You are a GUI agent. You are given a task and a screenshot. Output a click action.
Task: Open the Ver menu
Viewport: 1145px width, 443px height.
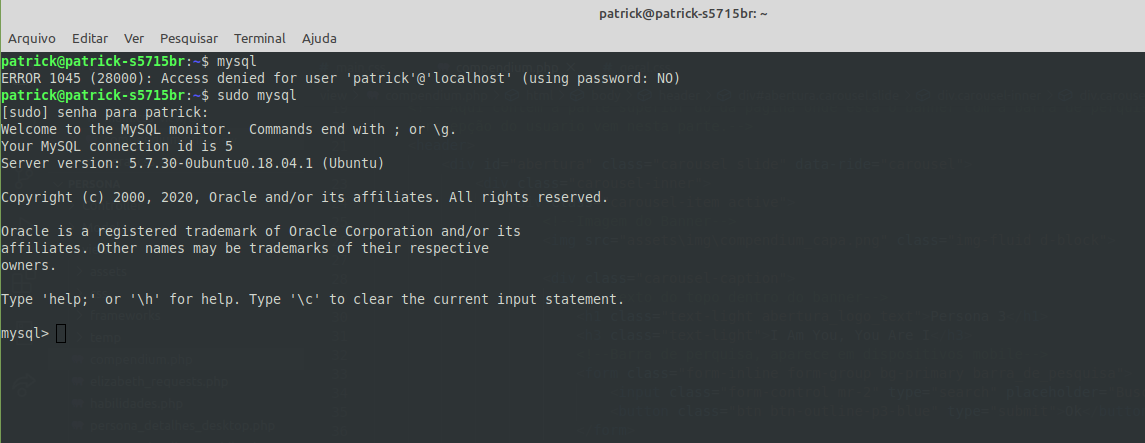coord(134,39)
